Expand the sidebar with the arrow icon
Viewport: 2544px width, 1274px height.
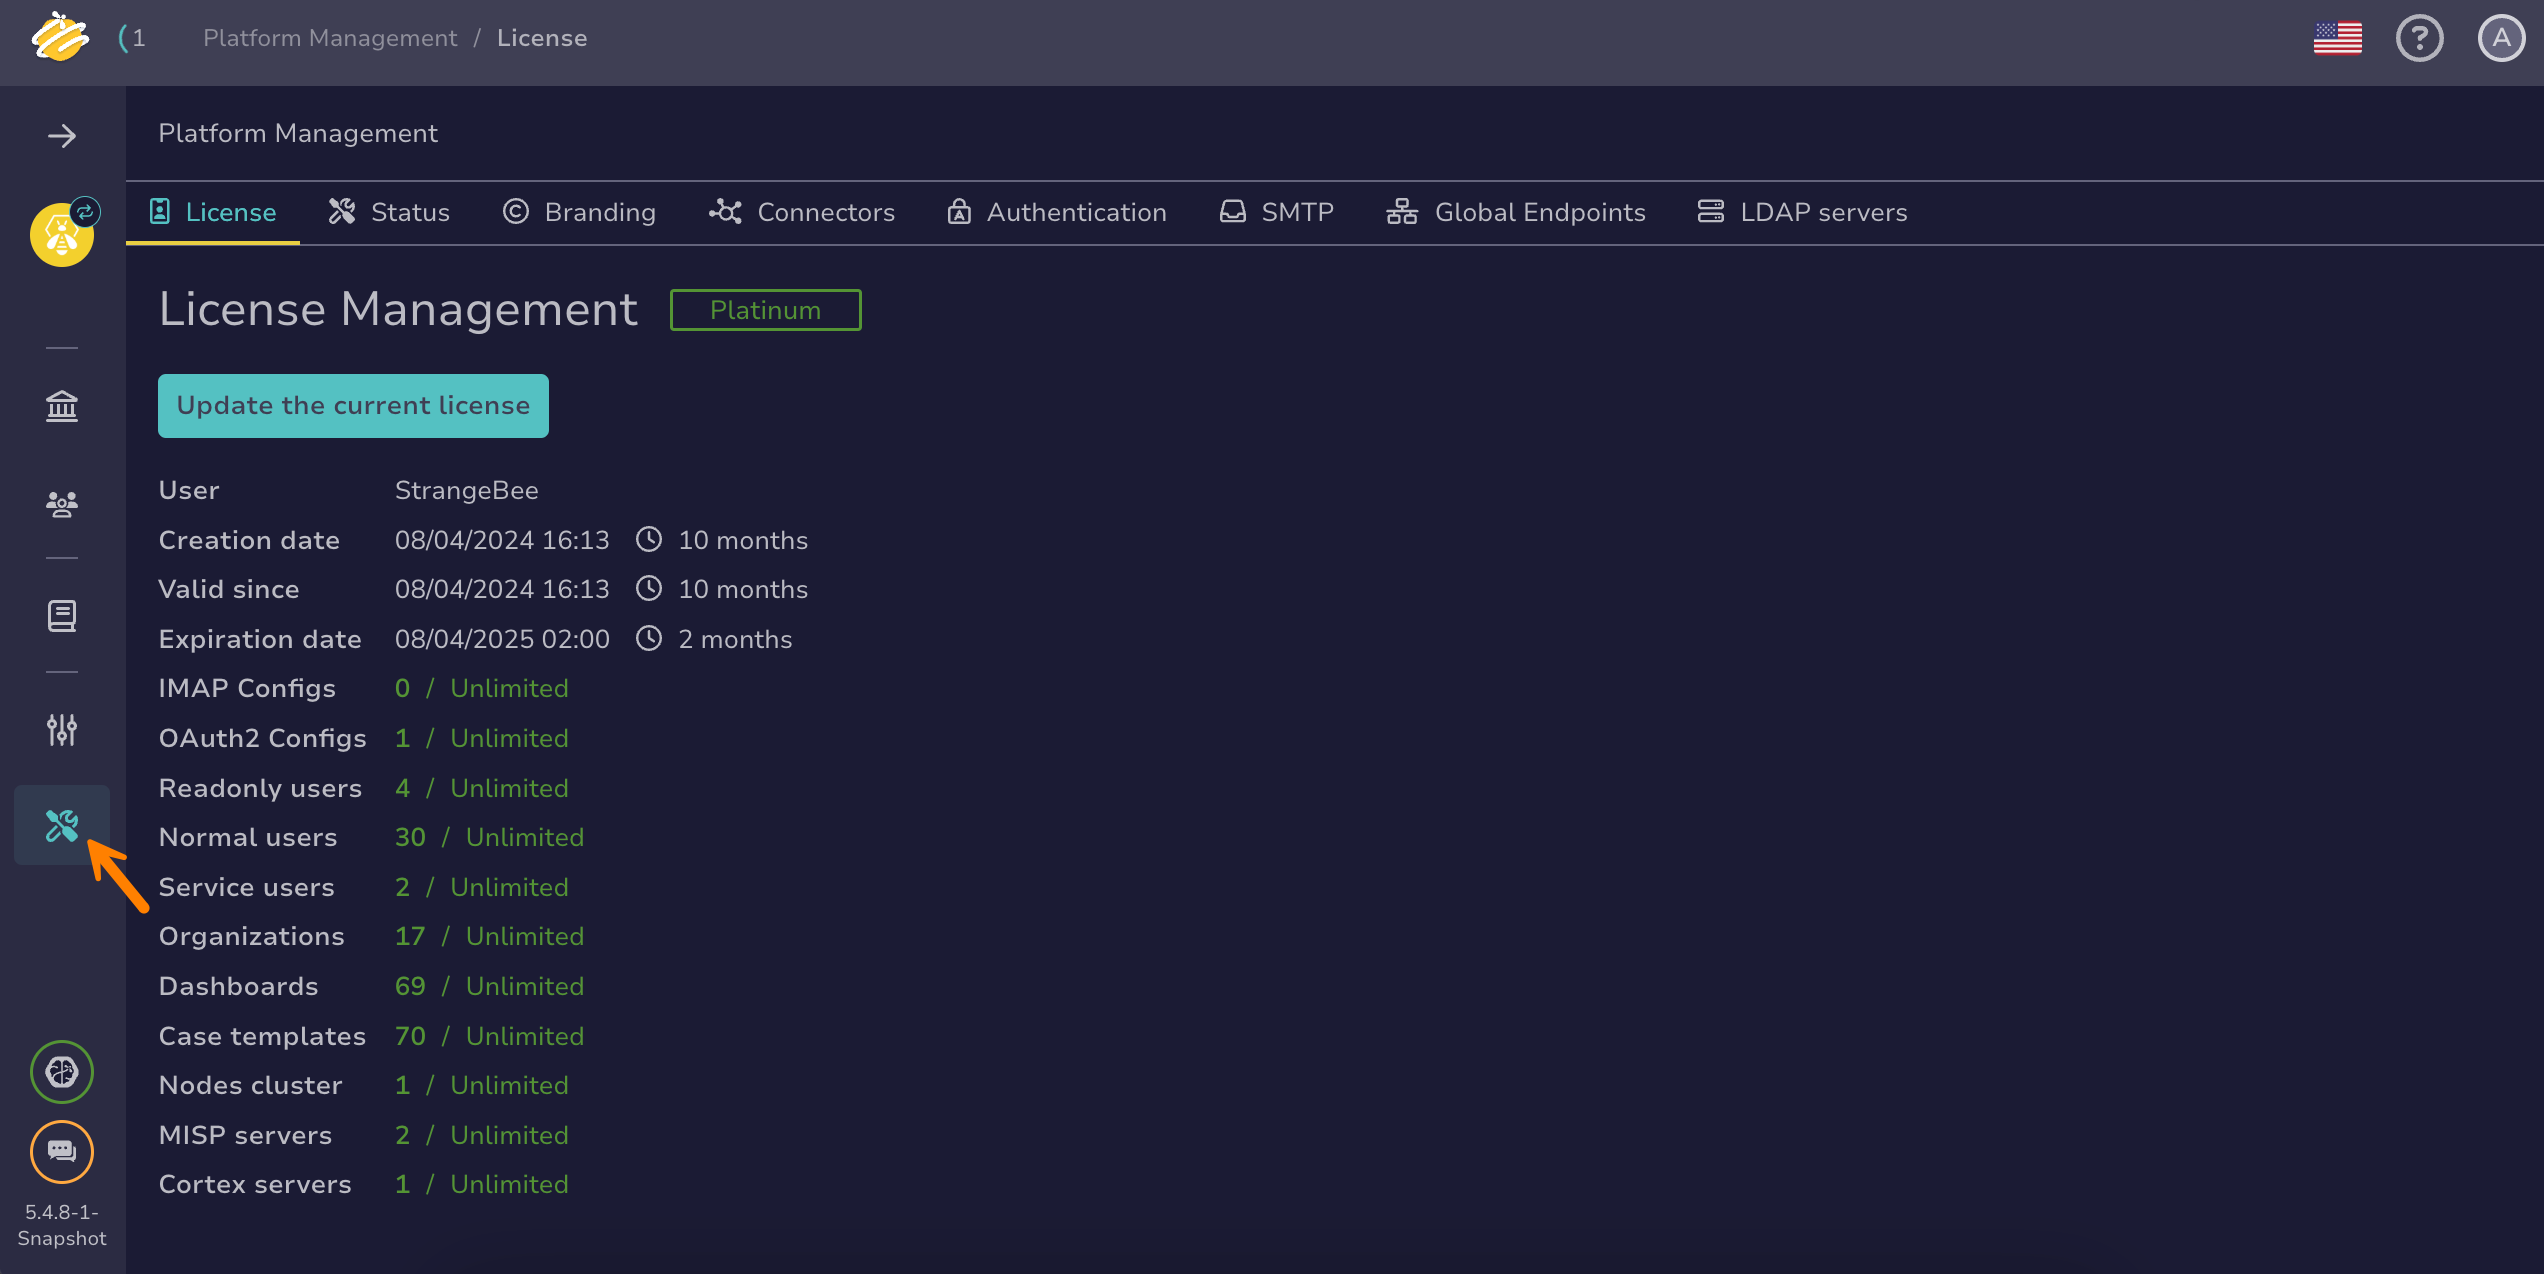pyautogui.click(x=62, y=136)
